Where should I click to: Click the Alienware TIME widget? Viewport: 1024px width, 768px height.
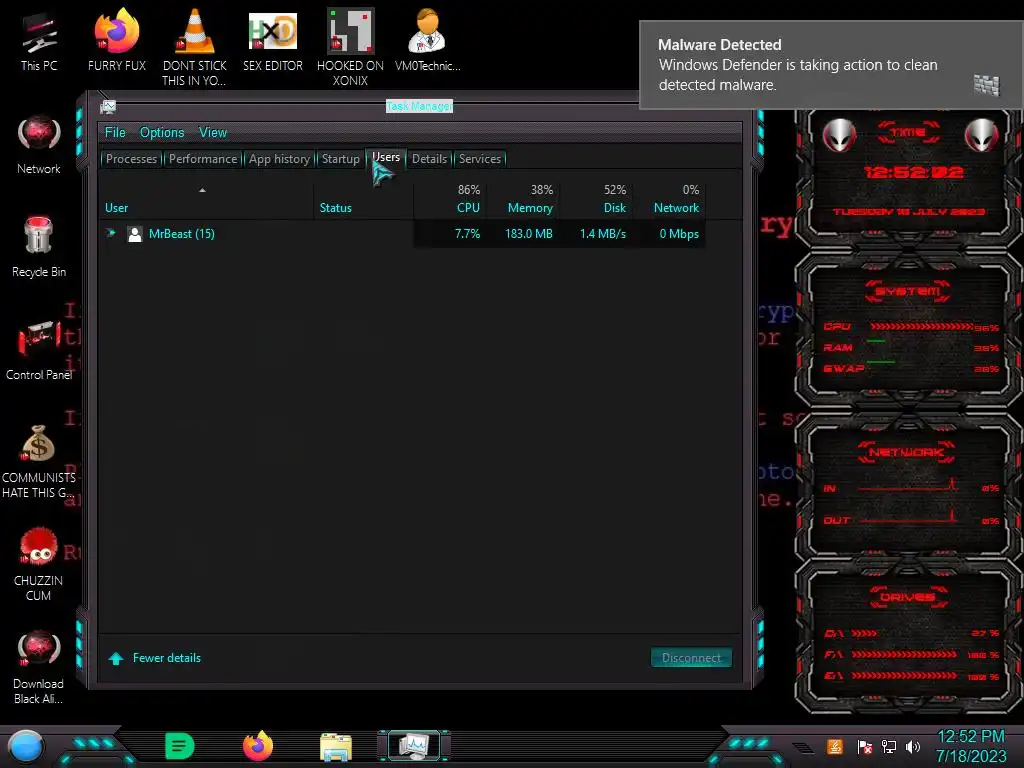tap(908, 176)
